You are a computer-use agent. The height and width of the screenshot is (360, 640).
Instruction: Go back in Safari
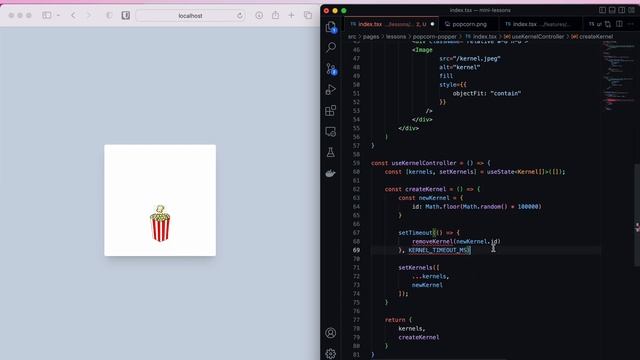73,16
